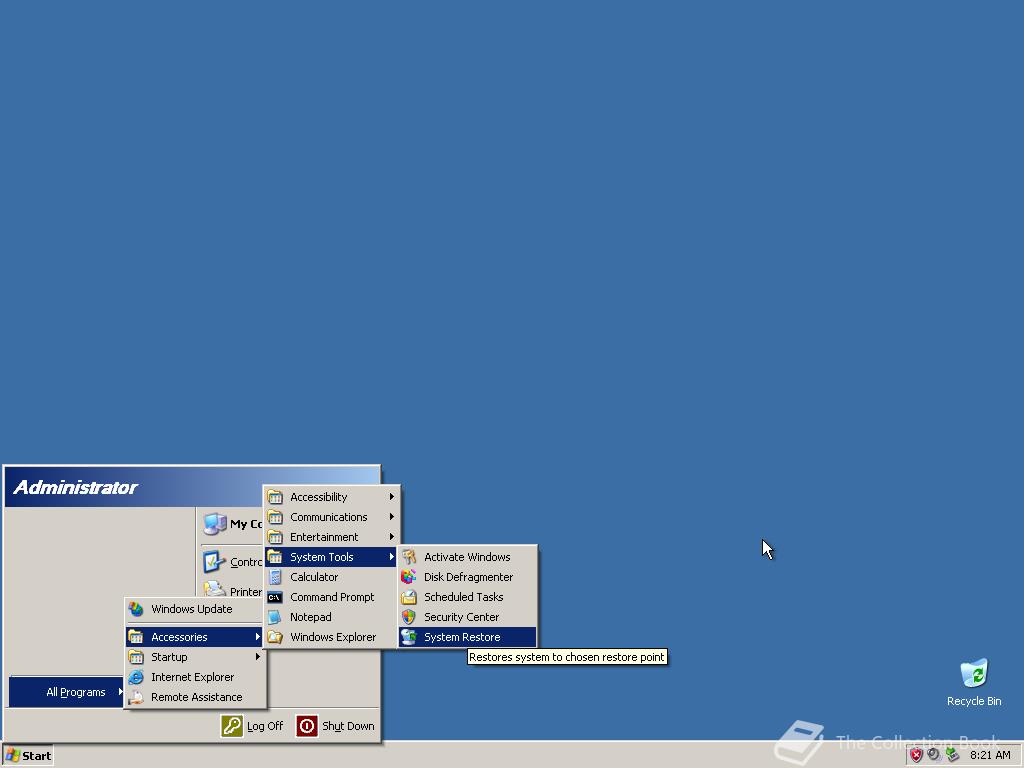Image resolution: width=1024 pixels, height=768 pixels.
Task: Expand the Startup submenu arrow
Action: [x=258, y=657]
